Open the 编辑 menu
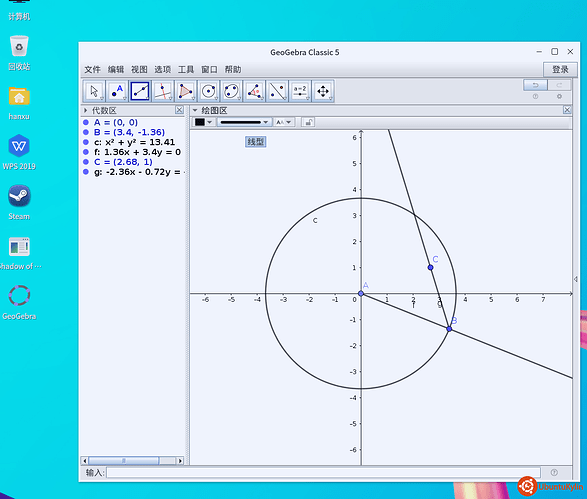The height and width of the screenshot is (499, 587). click(x=116, y=70)
